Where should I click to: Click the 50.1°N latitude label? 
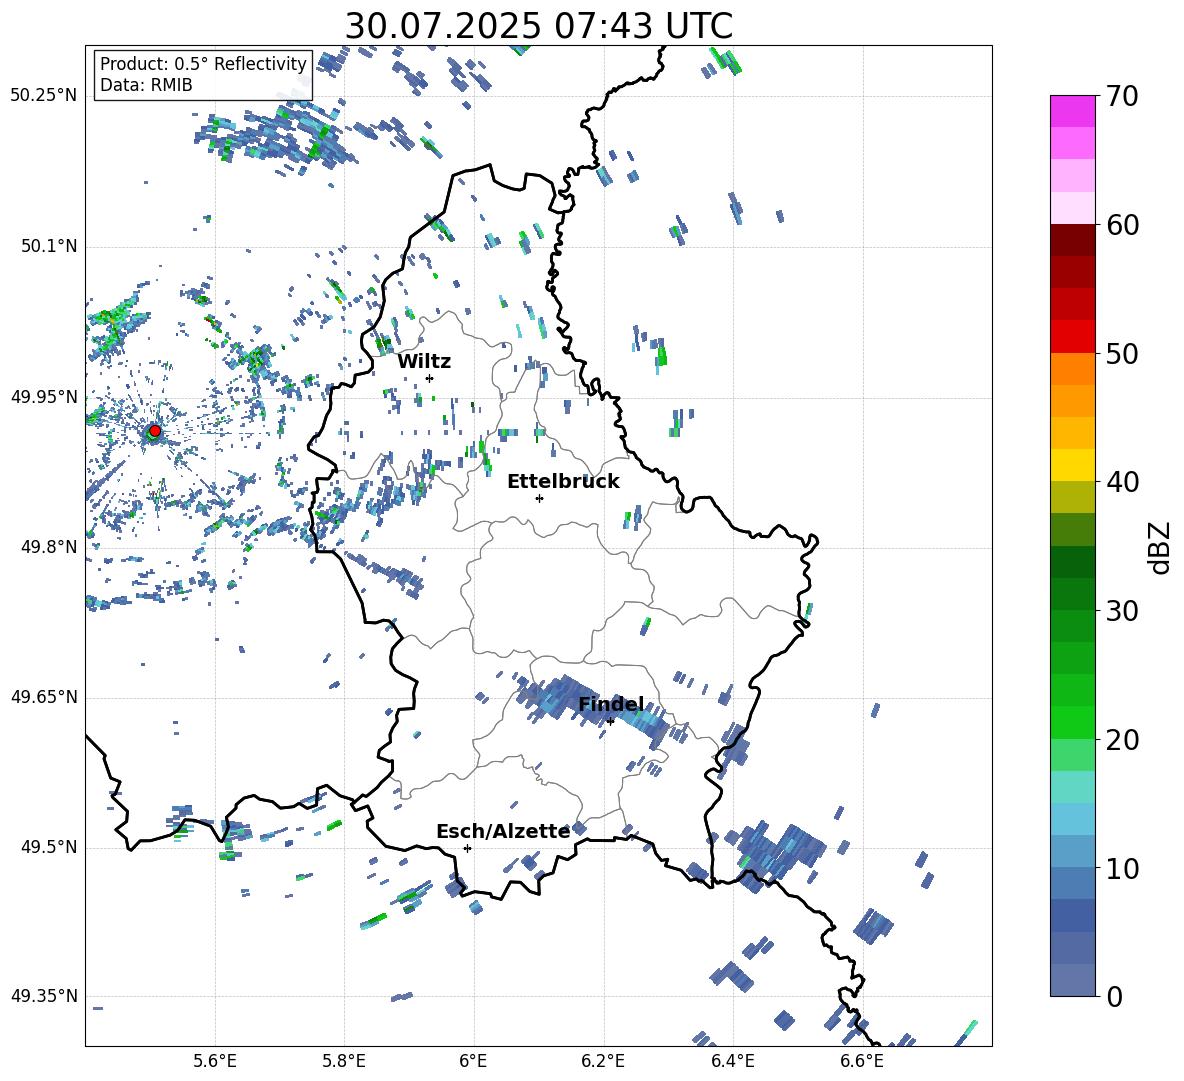pos(49,247)
